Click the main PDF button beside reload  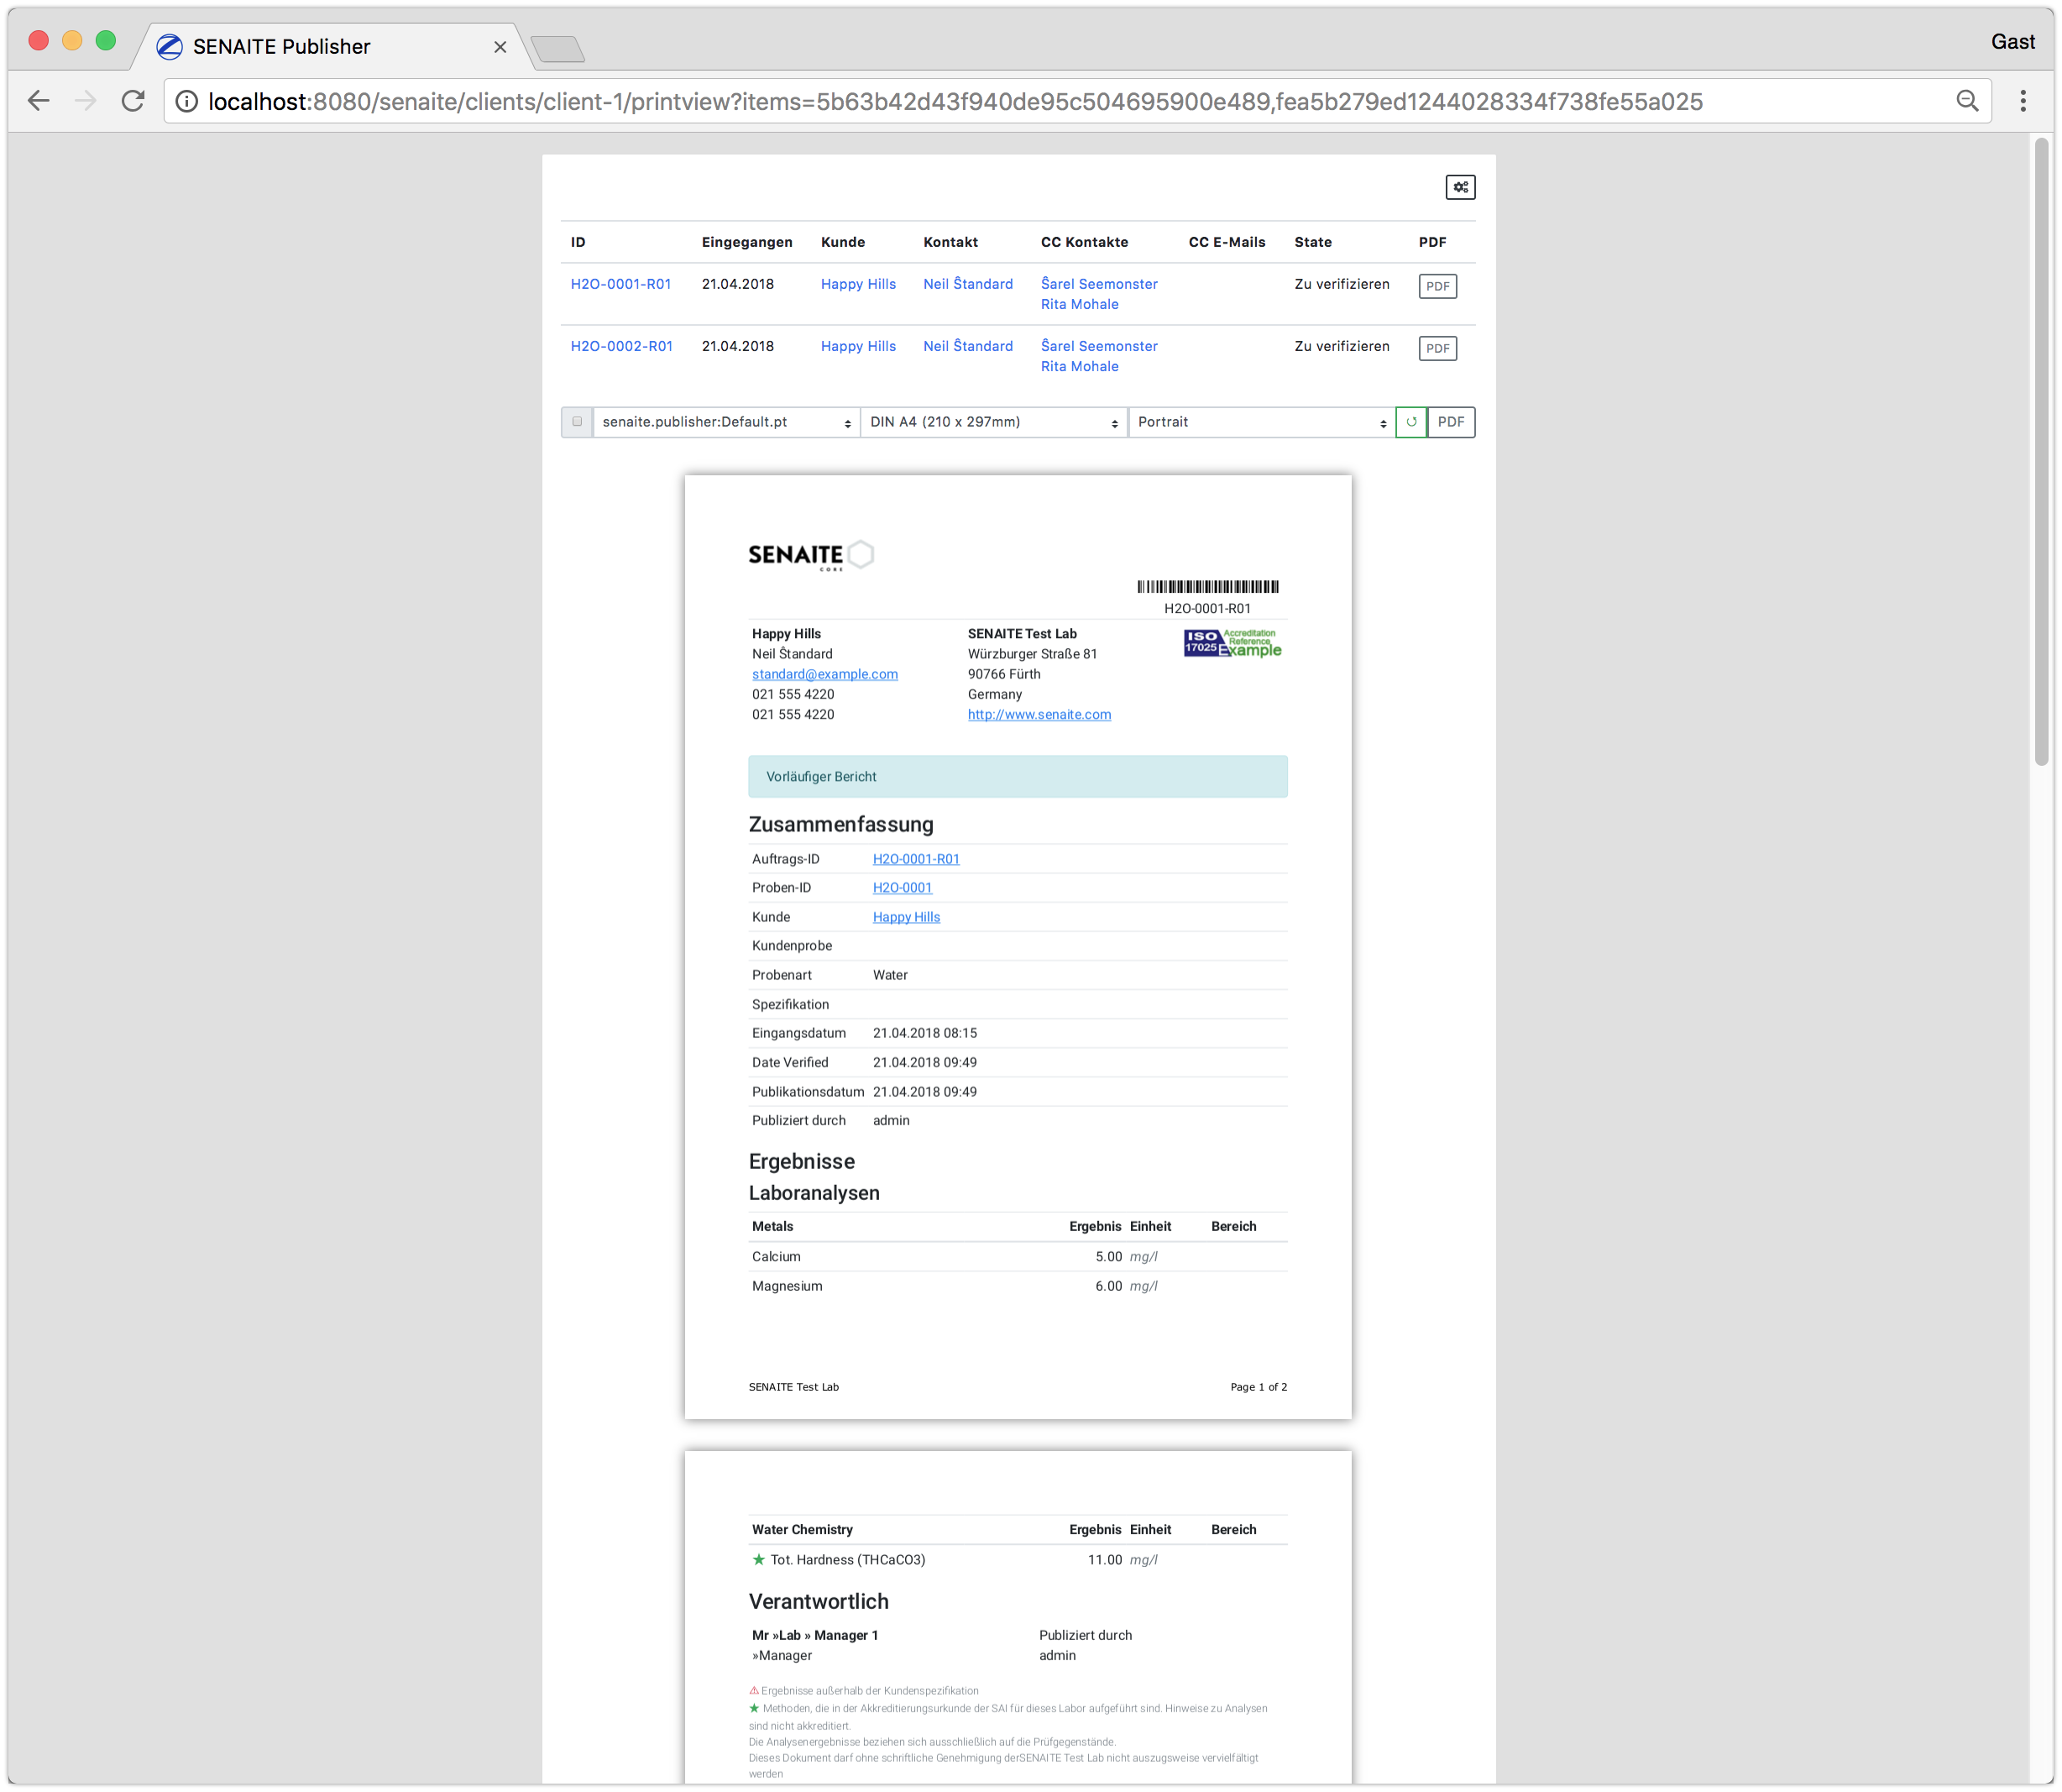point(1450,422)
